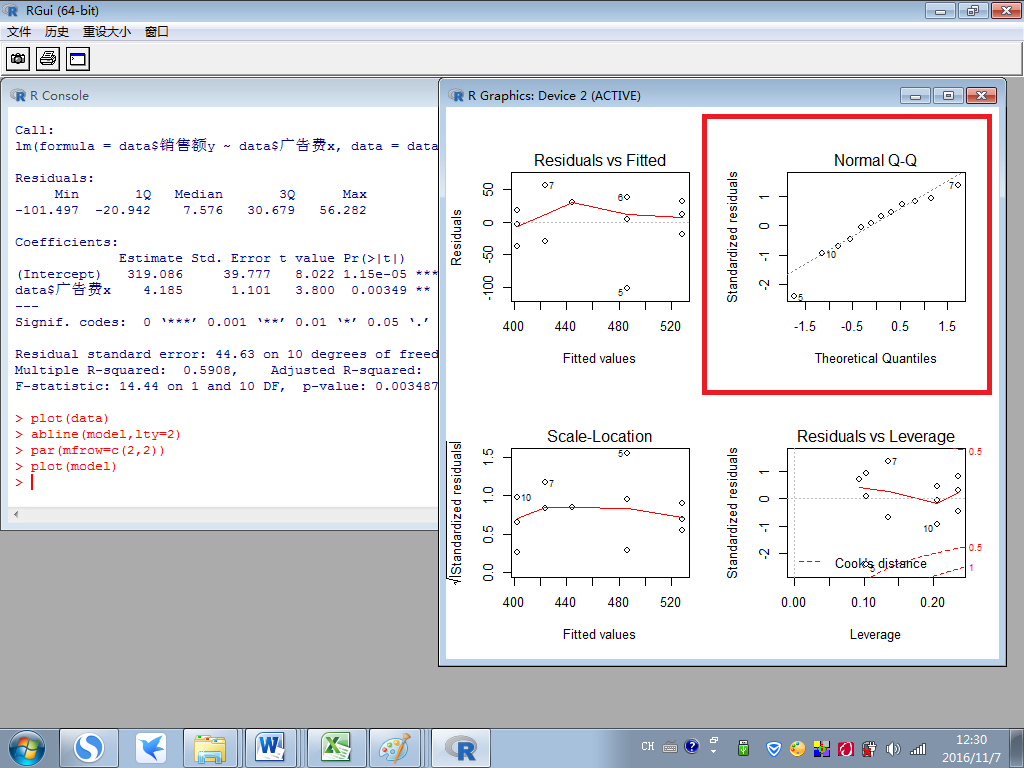This screenshot has width=1024, height=768.
Task: Click the "Theoretical Quantiles" axis label
Action: tap(875, 359)
